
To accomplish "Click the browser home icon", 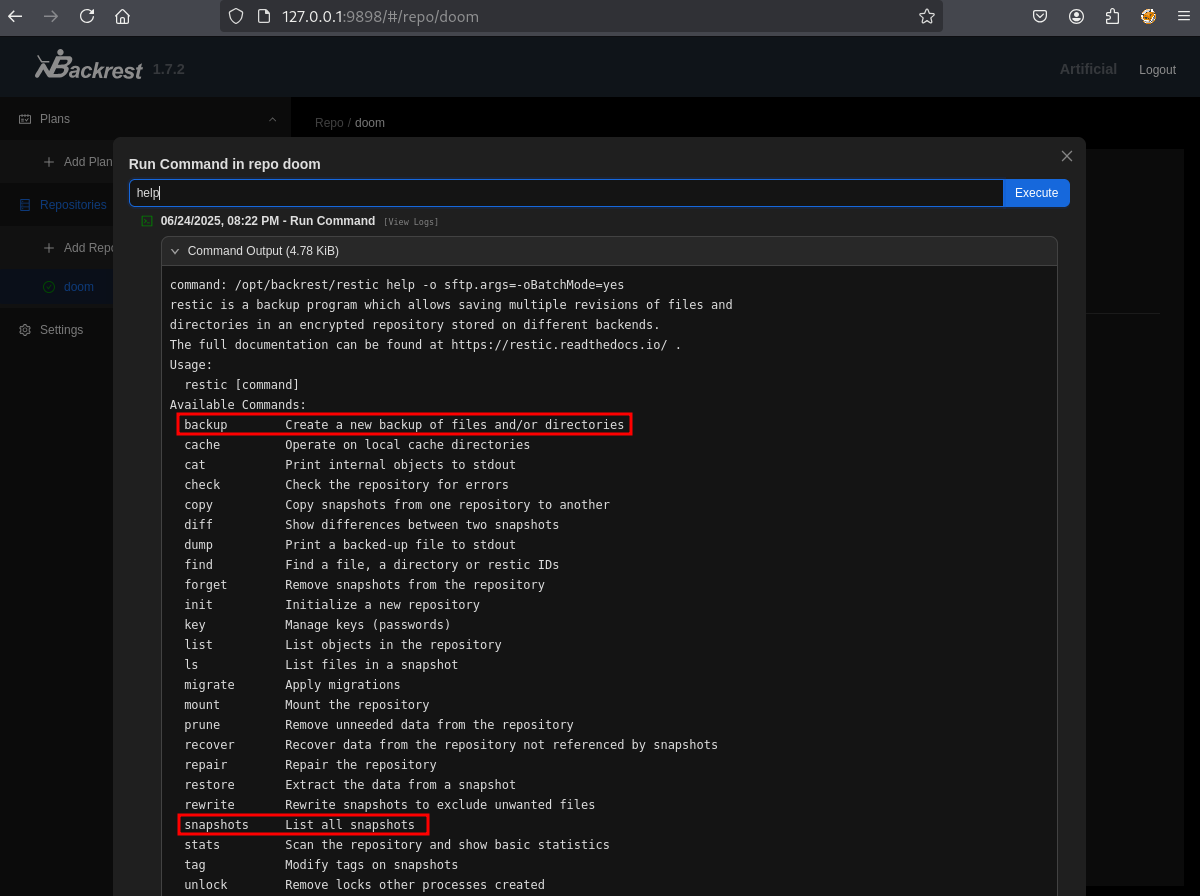I will pos(122,16).
